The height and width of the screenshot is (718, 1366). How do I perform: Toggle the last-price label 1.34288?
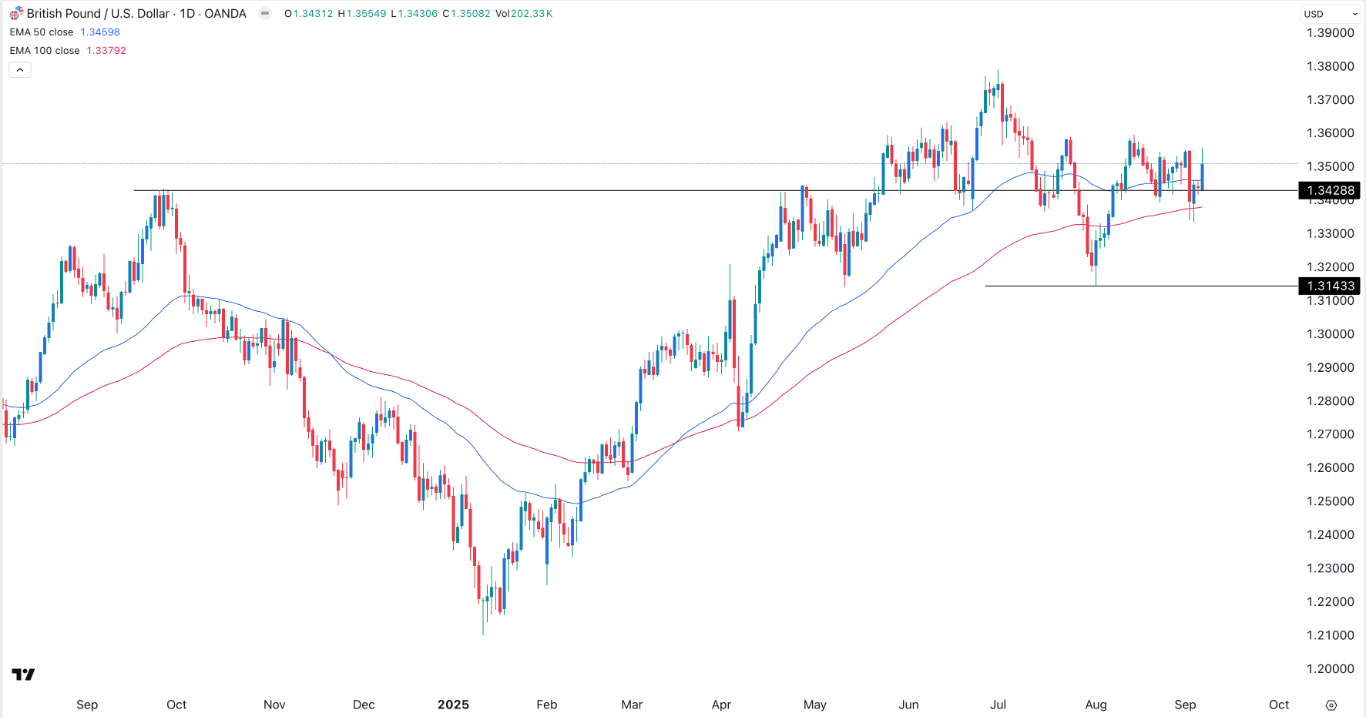1331,190
